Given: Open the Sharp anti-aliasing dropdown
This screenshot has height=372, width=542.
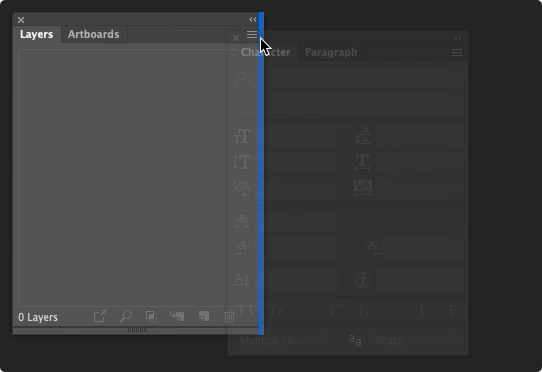Looking at the screenshot, I should pyautogui.click(x=417, y=340).
